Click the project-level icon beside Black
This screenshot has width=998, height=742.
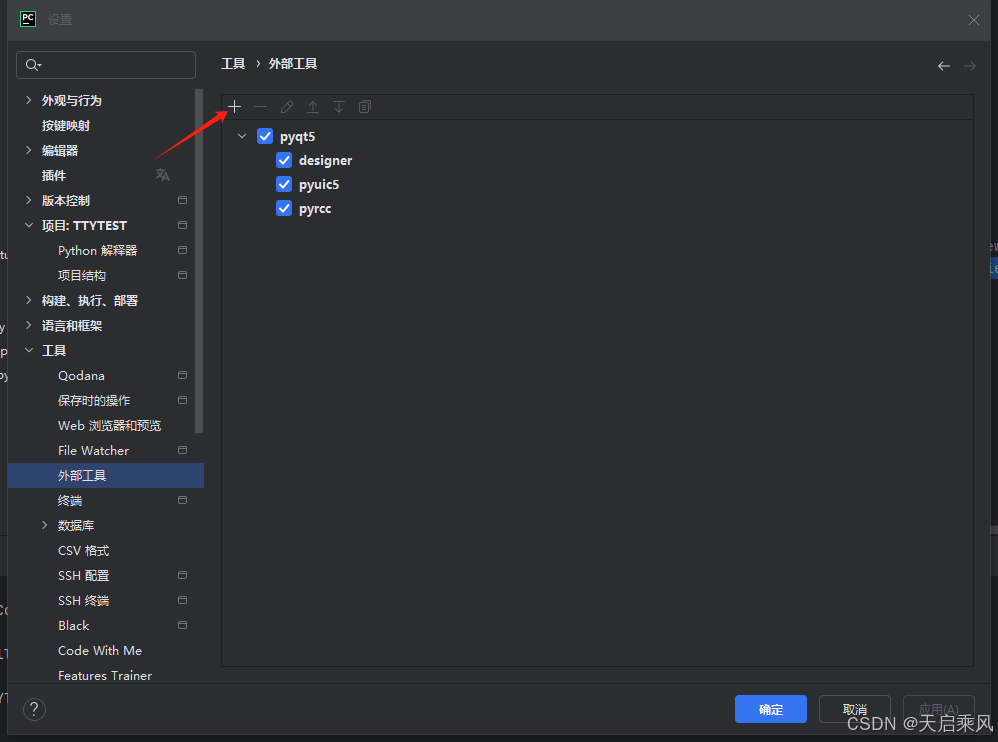click(183, 625)
